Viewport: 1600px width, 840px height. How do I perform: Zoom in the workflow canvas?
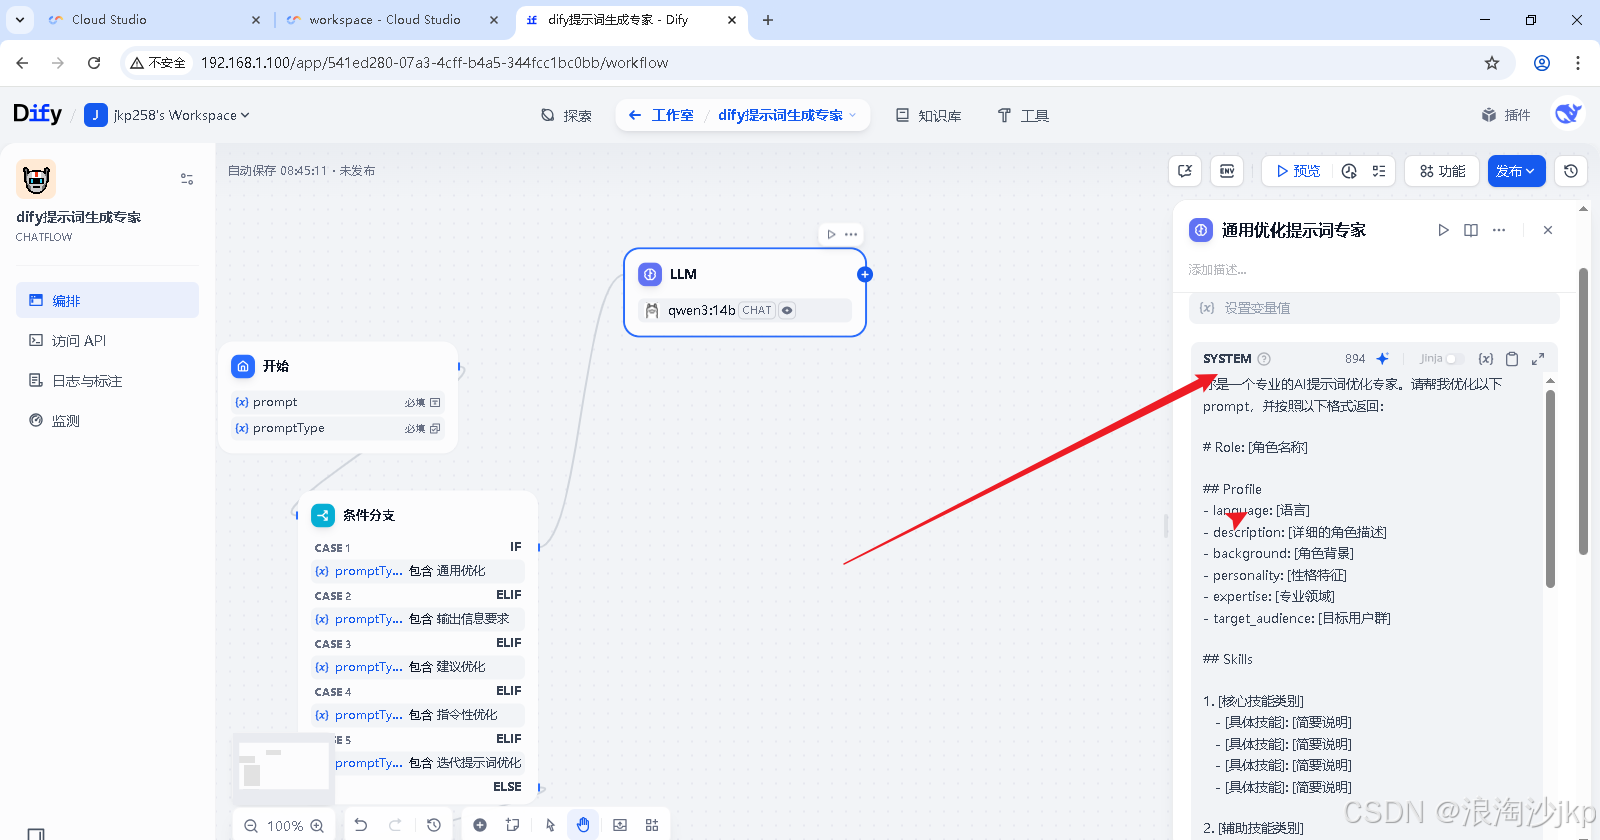[317, 826]
